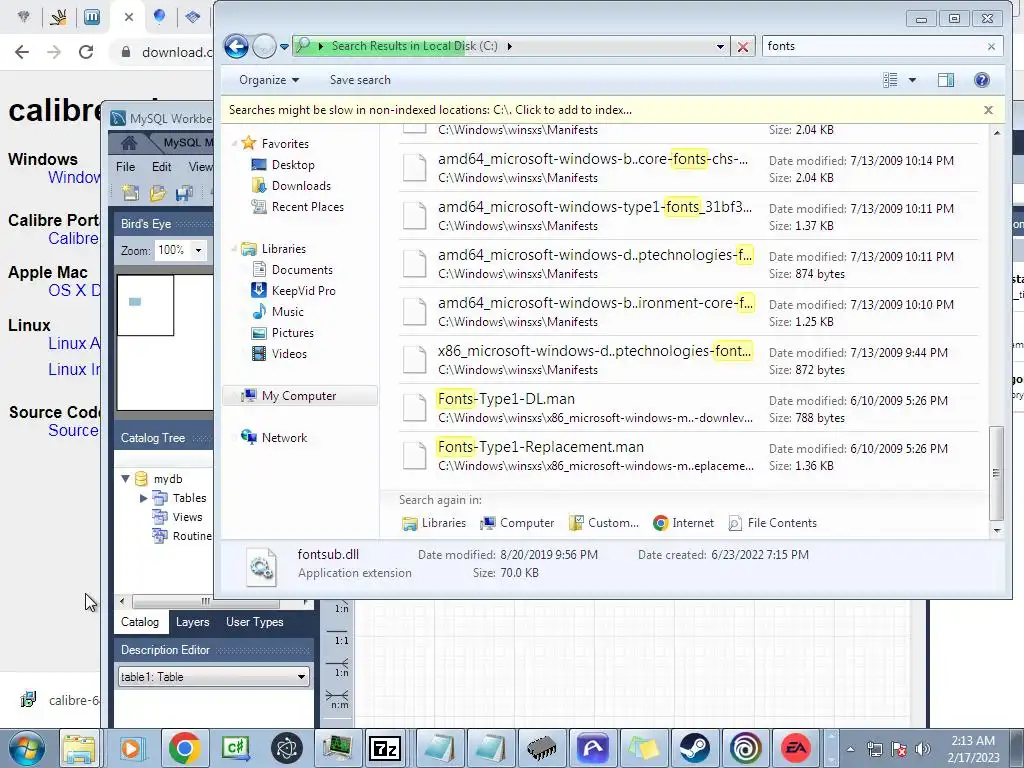Open Edit menu in MySQL Workbench
The height and width of the screenshot is (768, 1024).
[161, 167]
